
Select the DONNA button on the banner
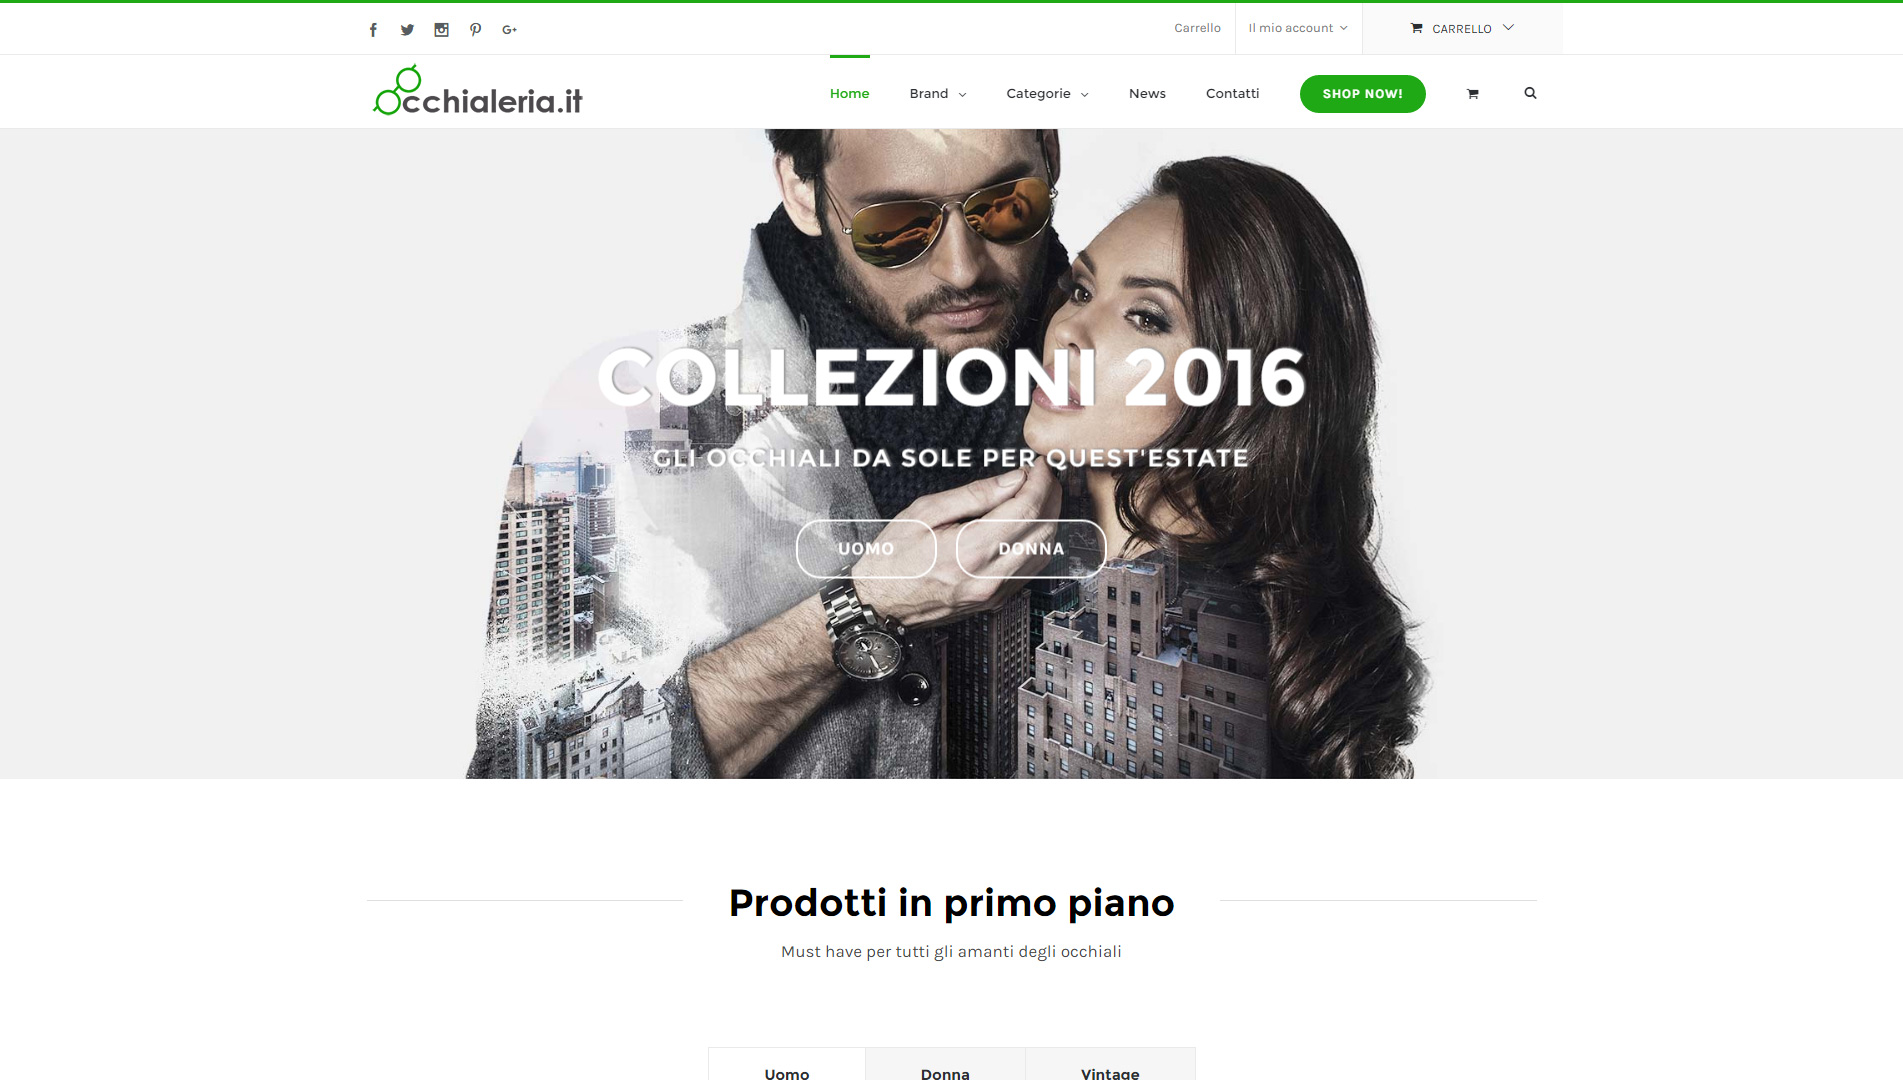(x=1031, y=549)
